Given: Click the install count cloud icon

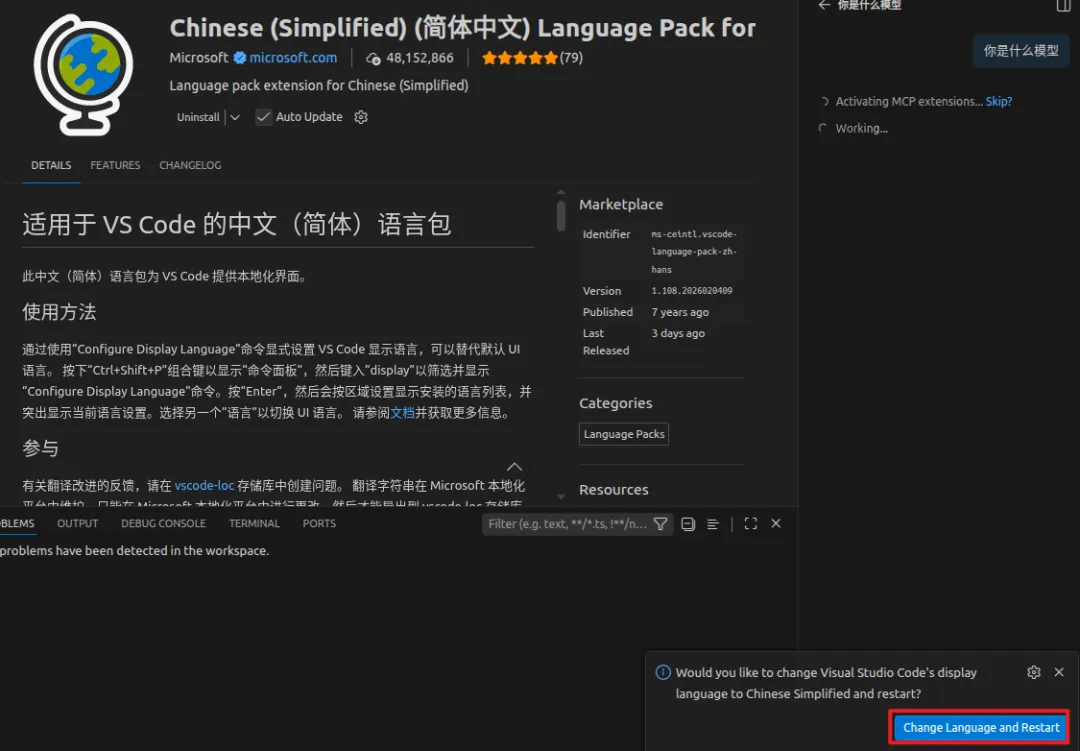Looking at the screenshot, I should point(373,59).
